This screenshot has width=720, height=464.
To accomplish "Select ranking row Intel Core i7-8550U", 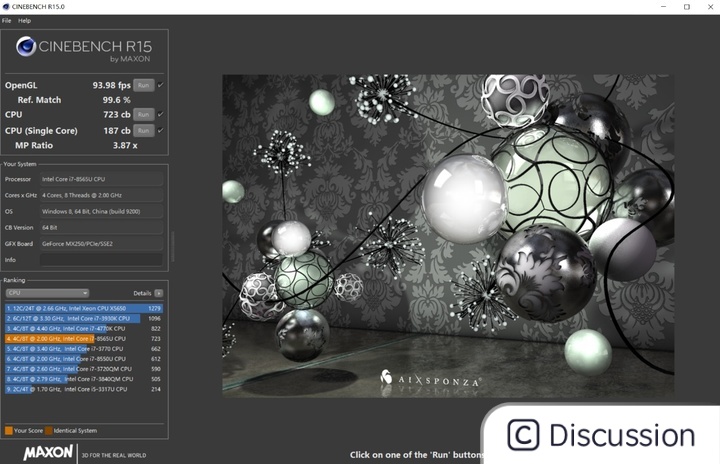I will tap(84, 359).
